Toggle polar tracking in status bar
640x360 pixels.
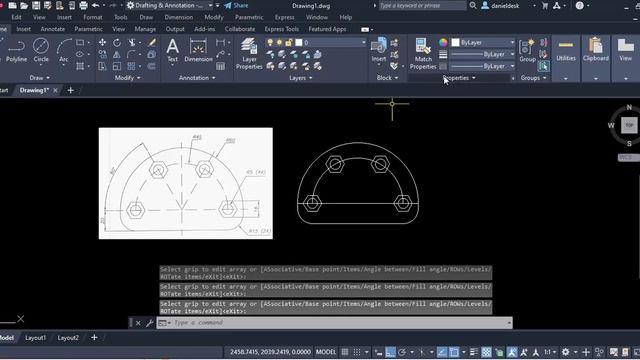[x=402, y=352]
